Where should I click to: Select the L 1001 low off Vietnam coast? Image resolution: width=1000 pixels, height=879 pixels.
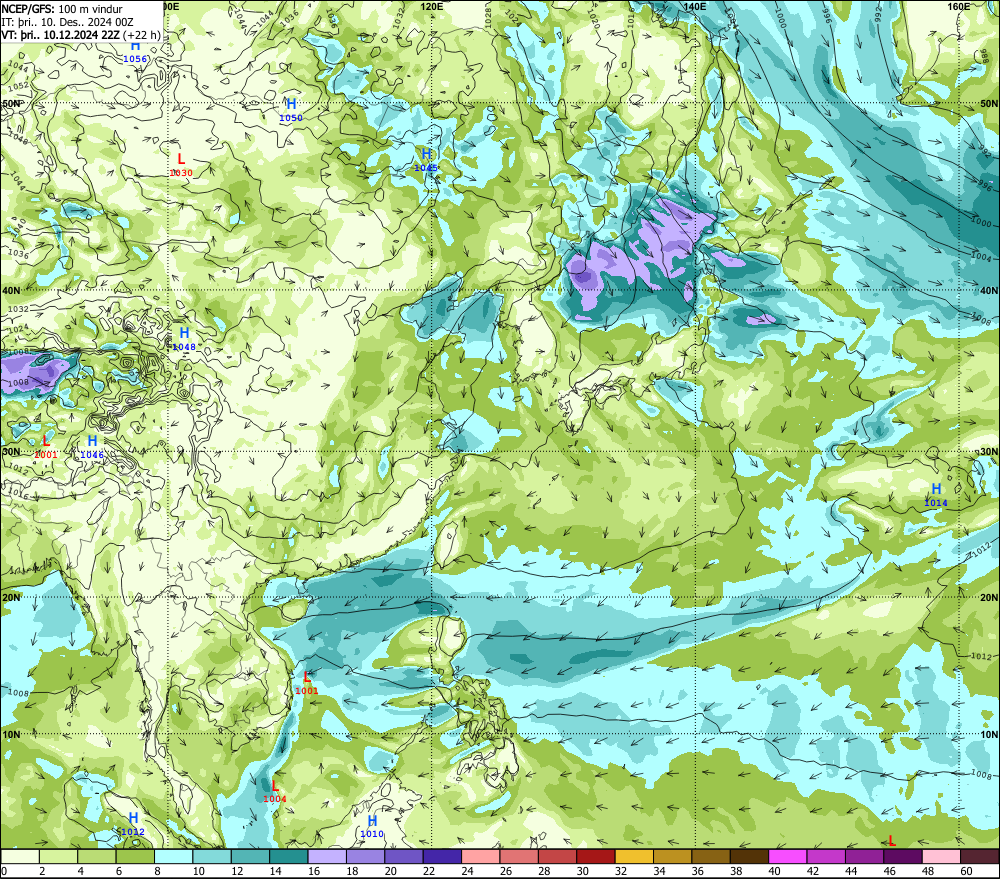307,683
